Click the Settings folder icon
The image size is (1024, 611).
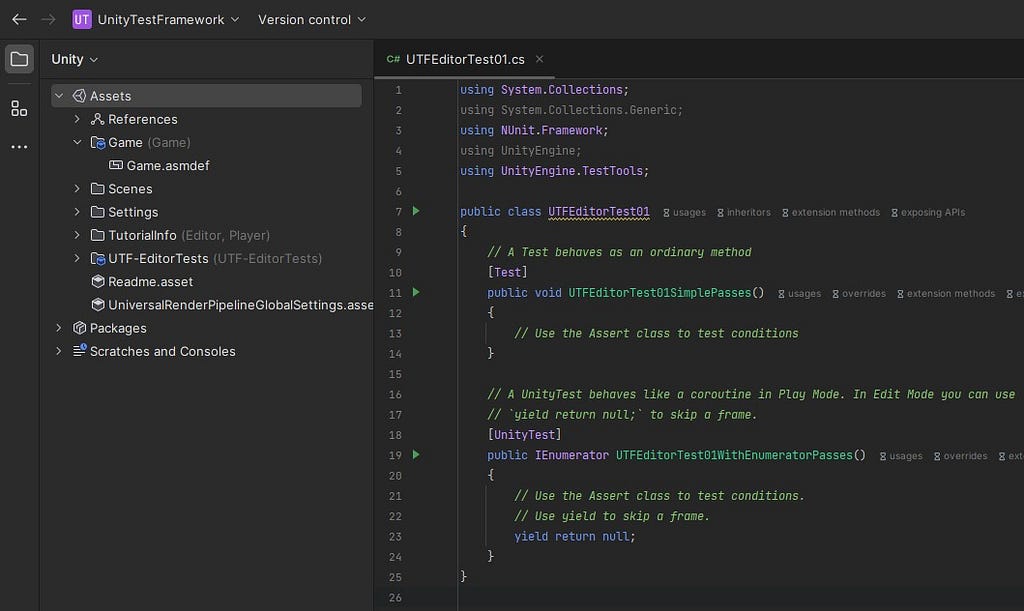click(x=97, y=212)
